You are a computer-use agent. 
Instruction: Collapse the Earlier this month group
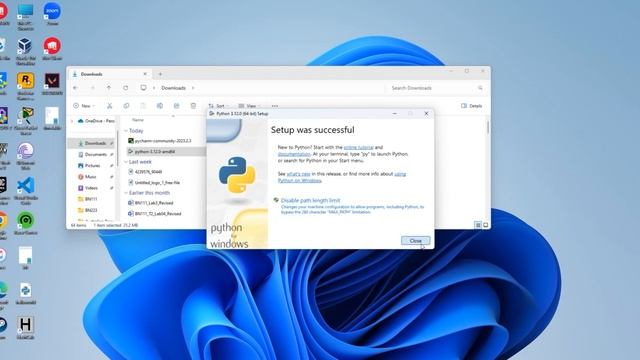(x=126, y=193)
